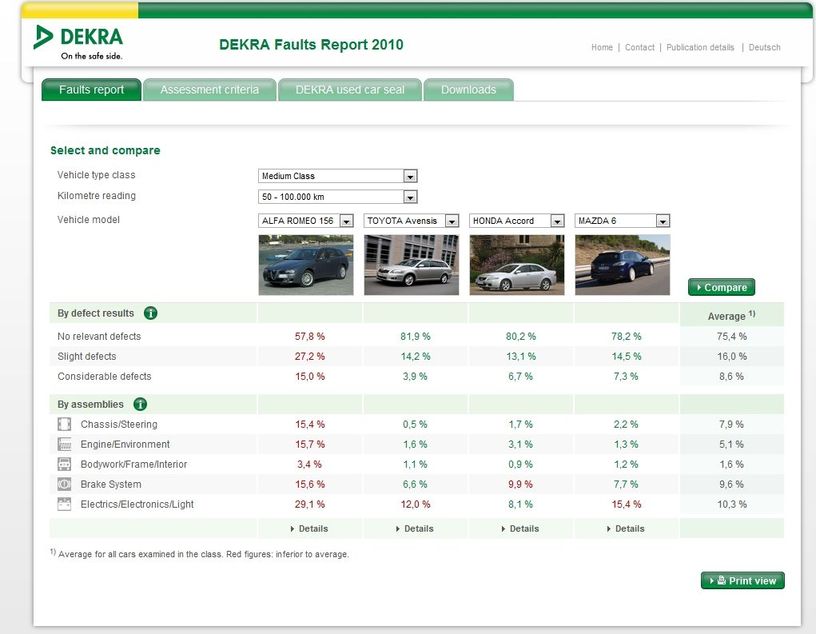Open the ALFA ROMEO 156 model dropdown

pos(306,221)
